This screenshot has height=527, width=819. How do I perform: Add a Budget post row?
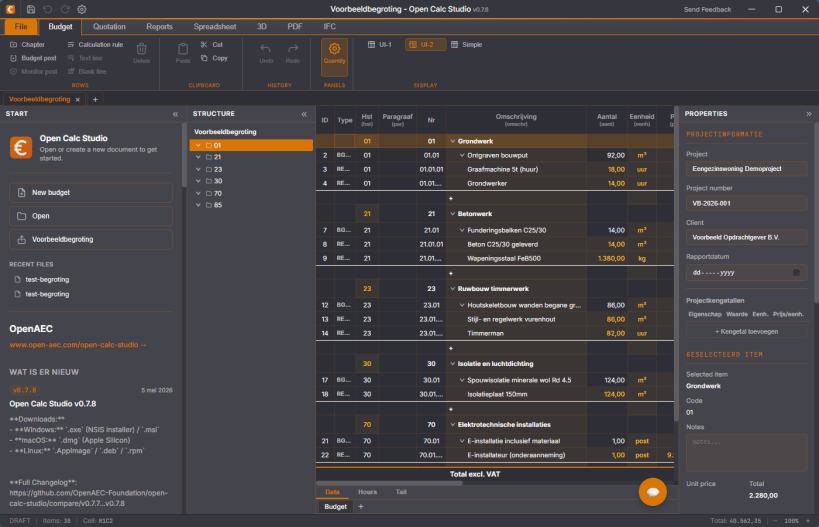pos(33,58)
